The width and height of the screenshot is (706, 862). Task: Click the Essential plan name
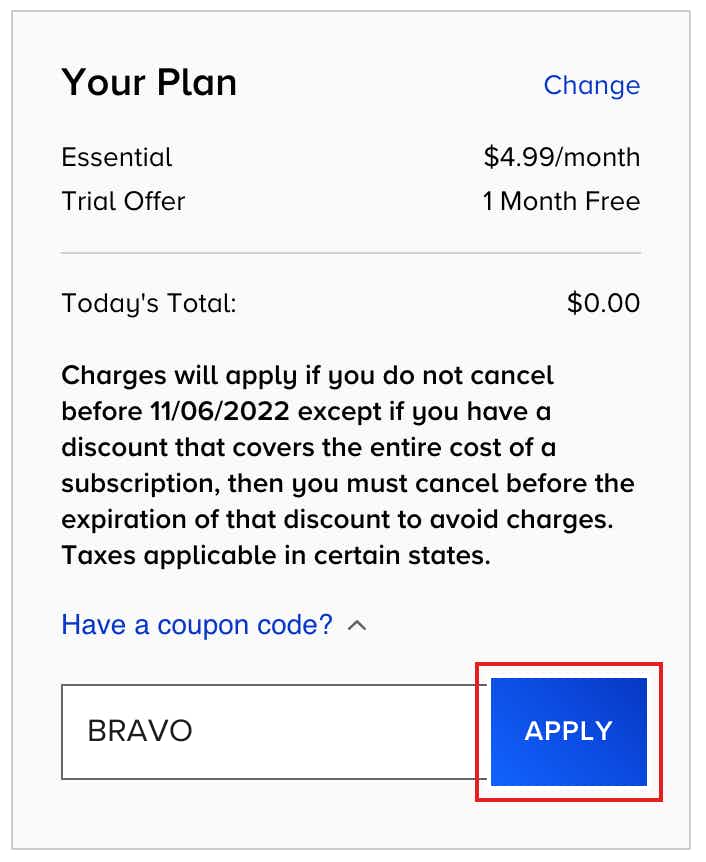click(117, 157)
